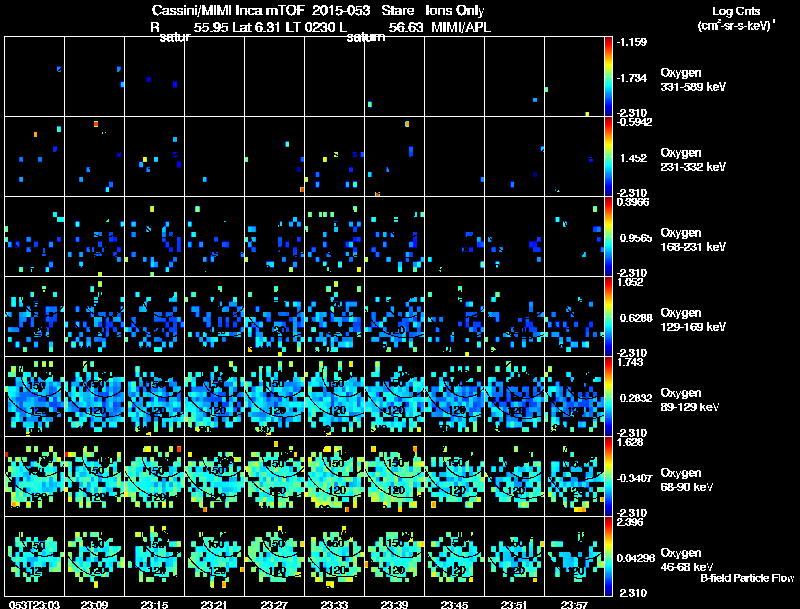Click the 23:57 time axis label
The image size is (800, 609).
pos(574,604)
